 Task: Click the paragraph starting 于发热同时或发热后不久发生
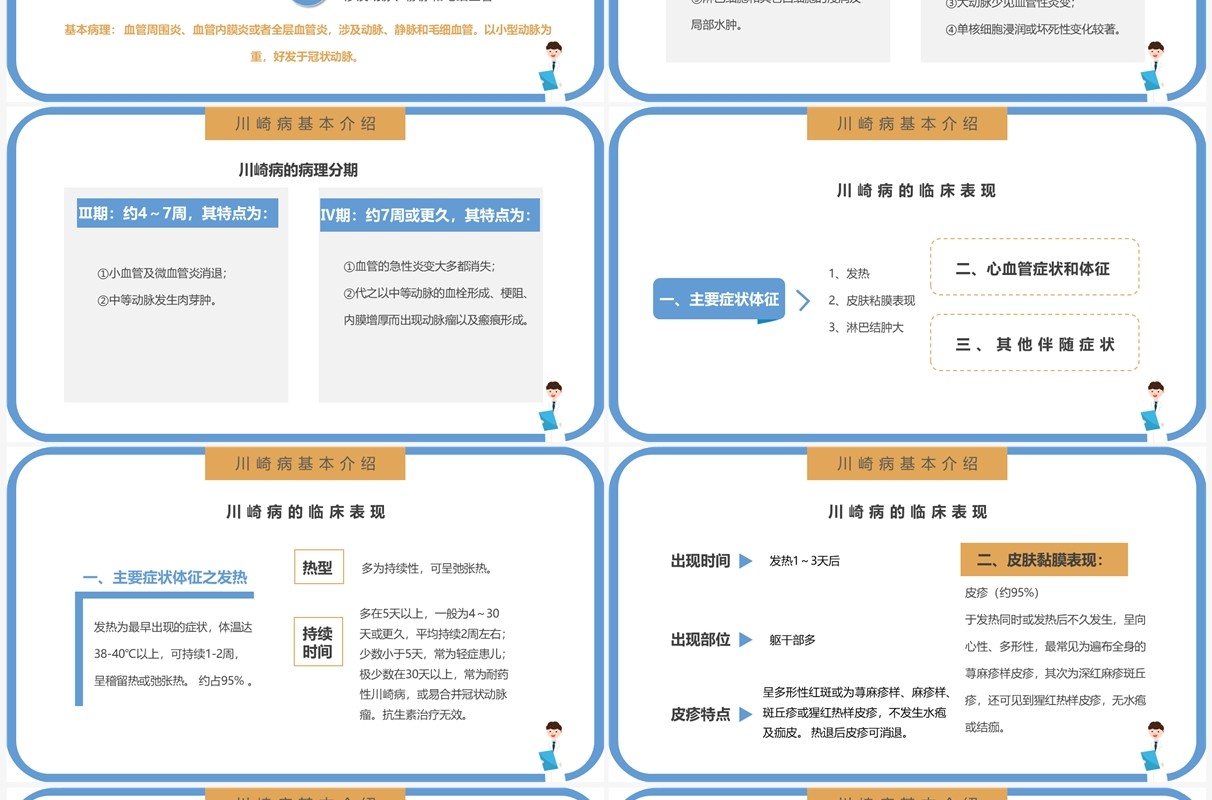pos(1055,673)
